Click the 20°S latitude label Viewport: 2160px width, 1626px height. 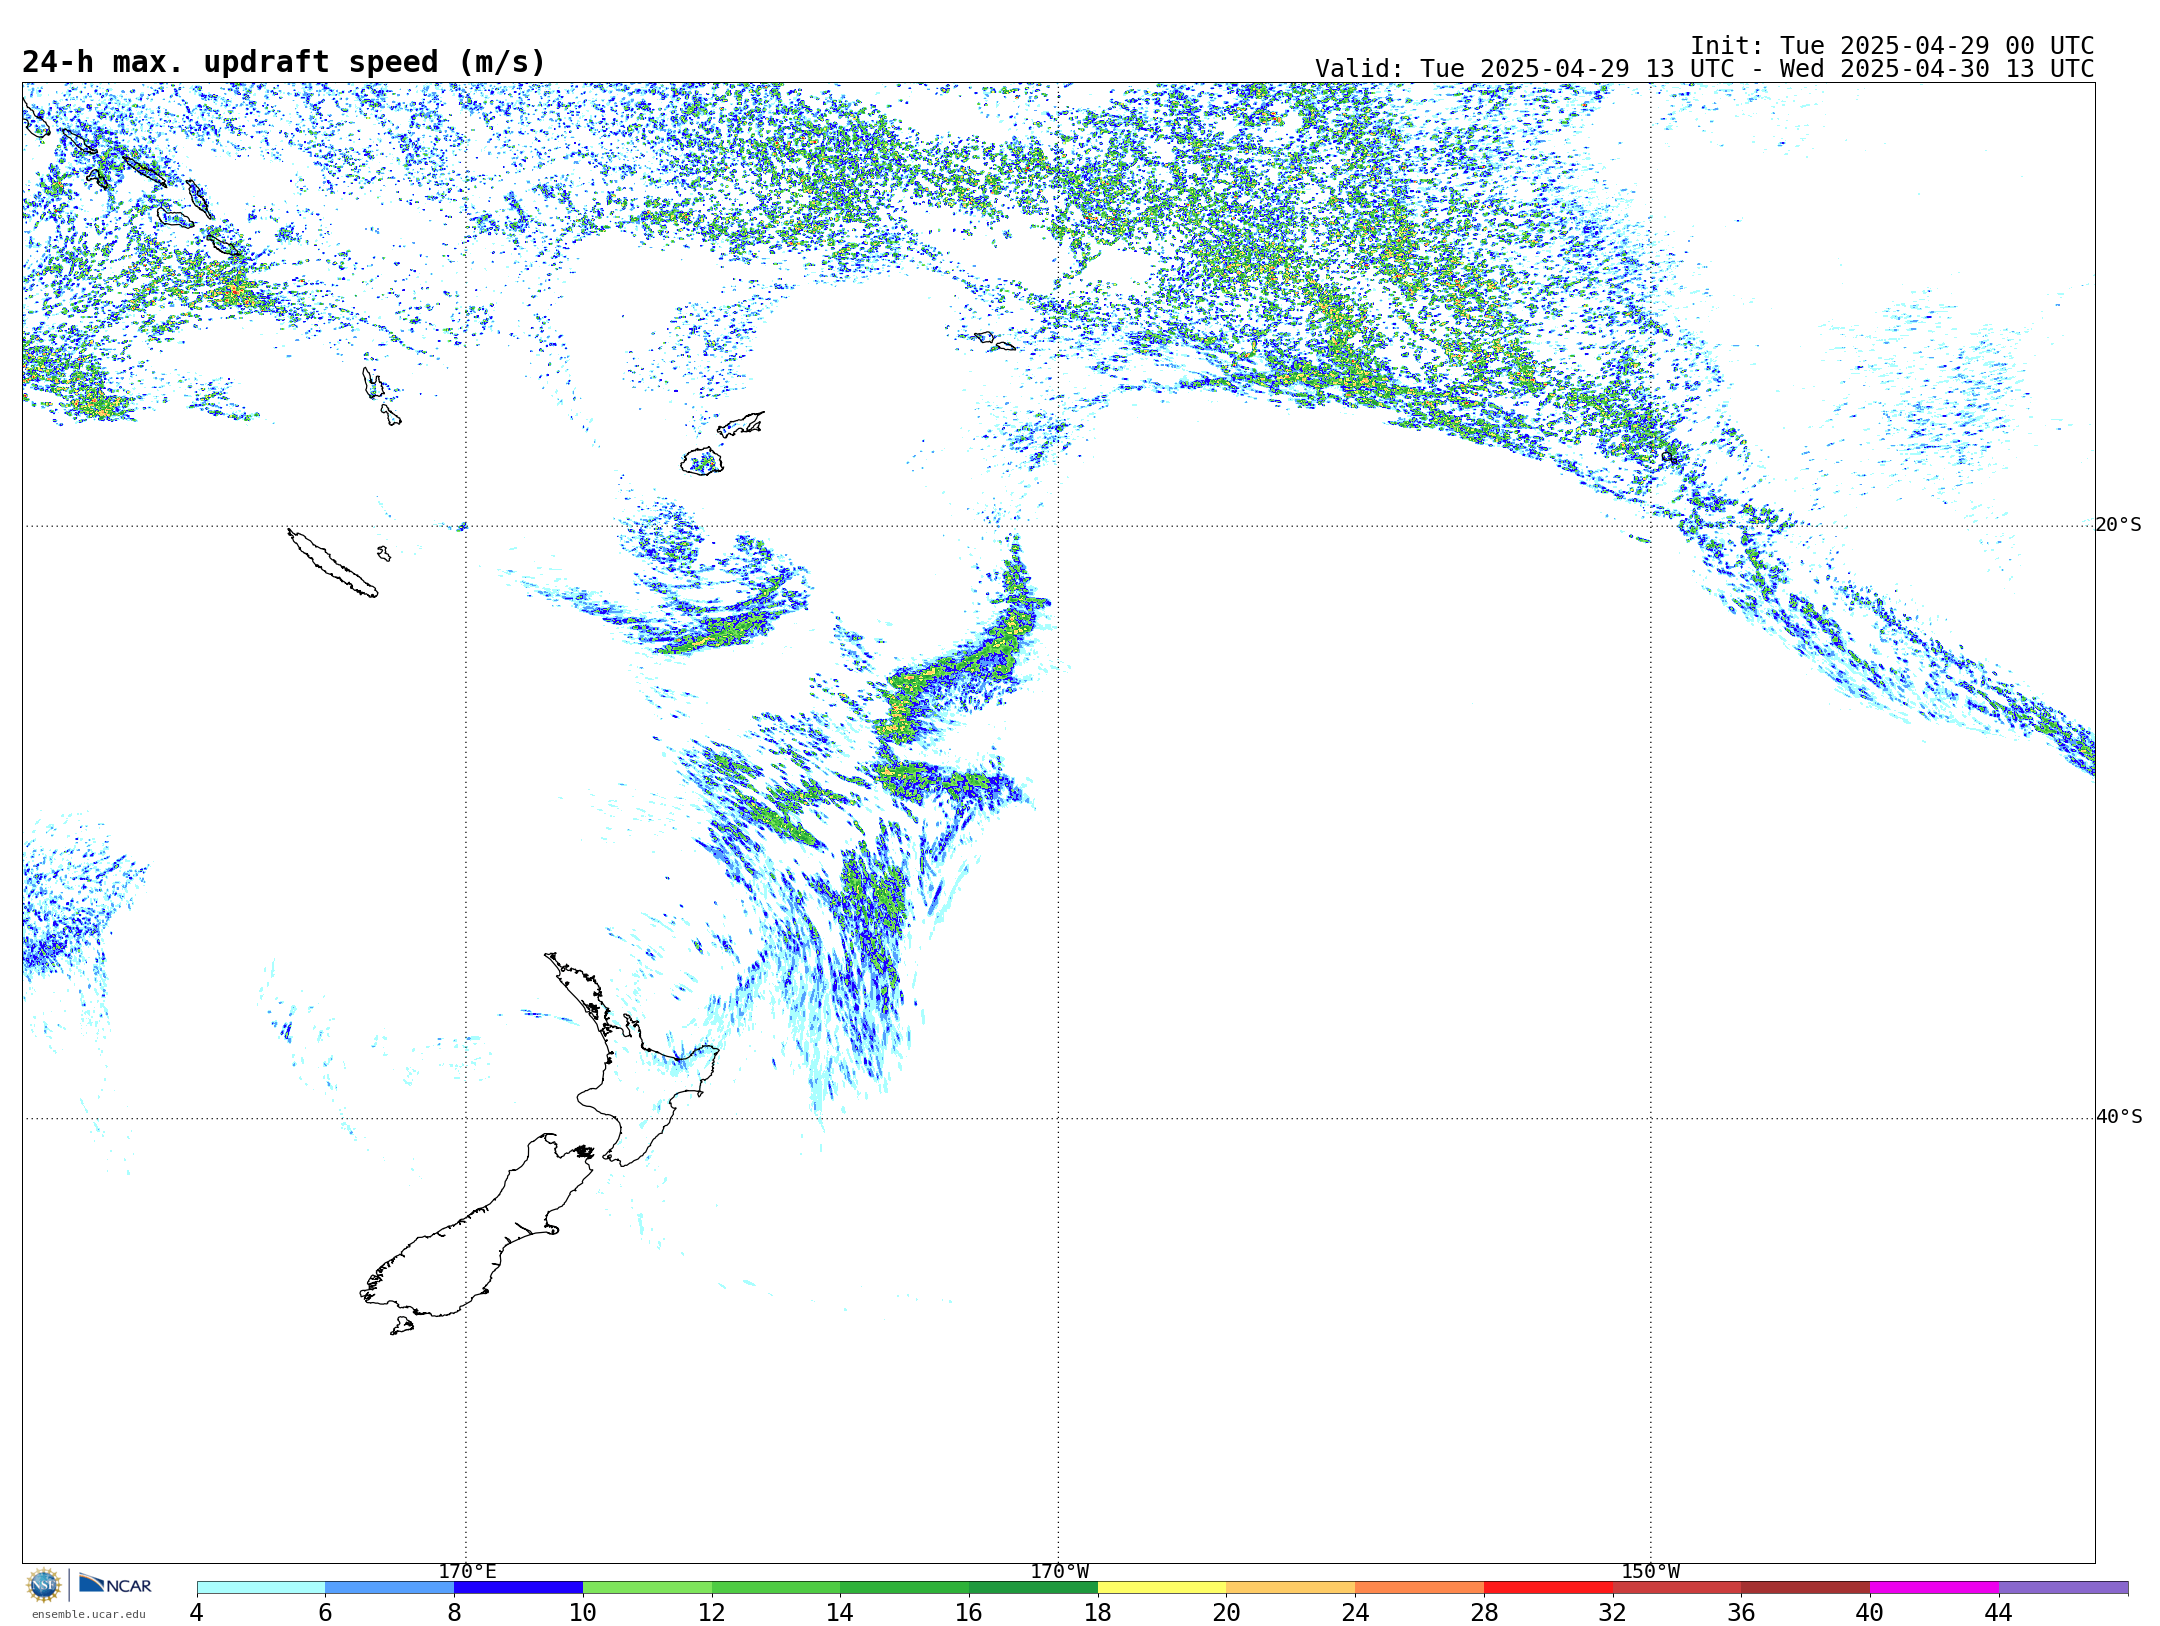coord(2119,525)
